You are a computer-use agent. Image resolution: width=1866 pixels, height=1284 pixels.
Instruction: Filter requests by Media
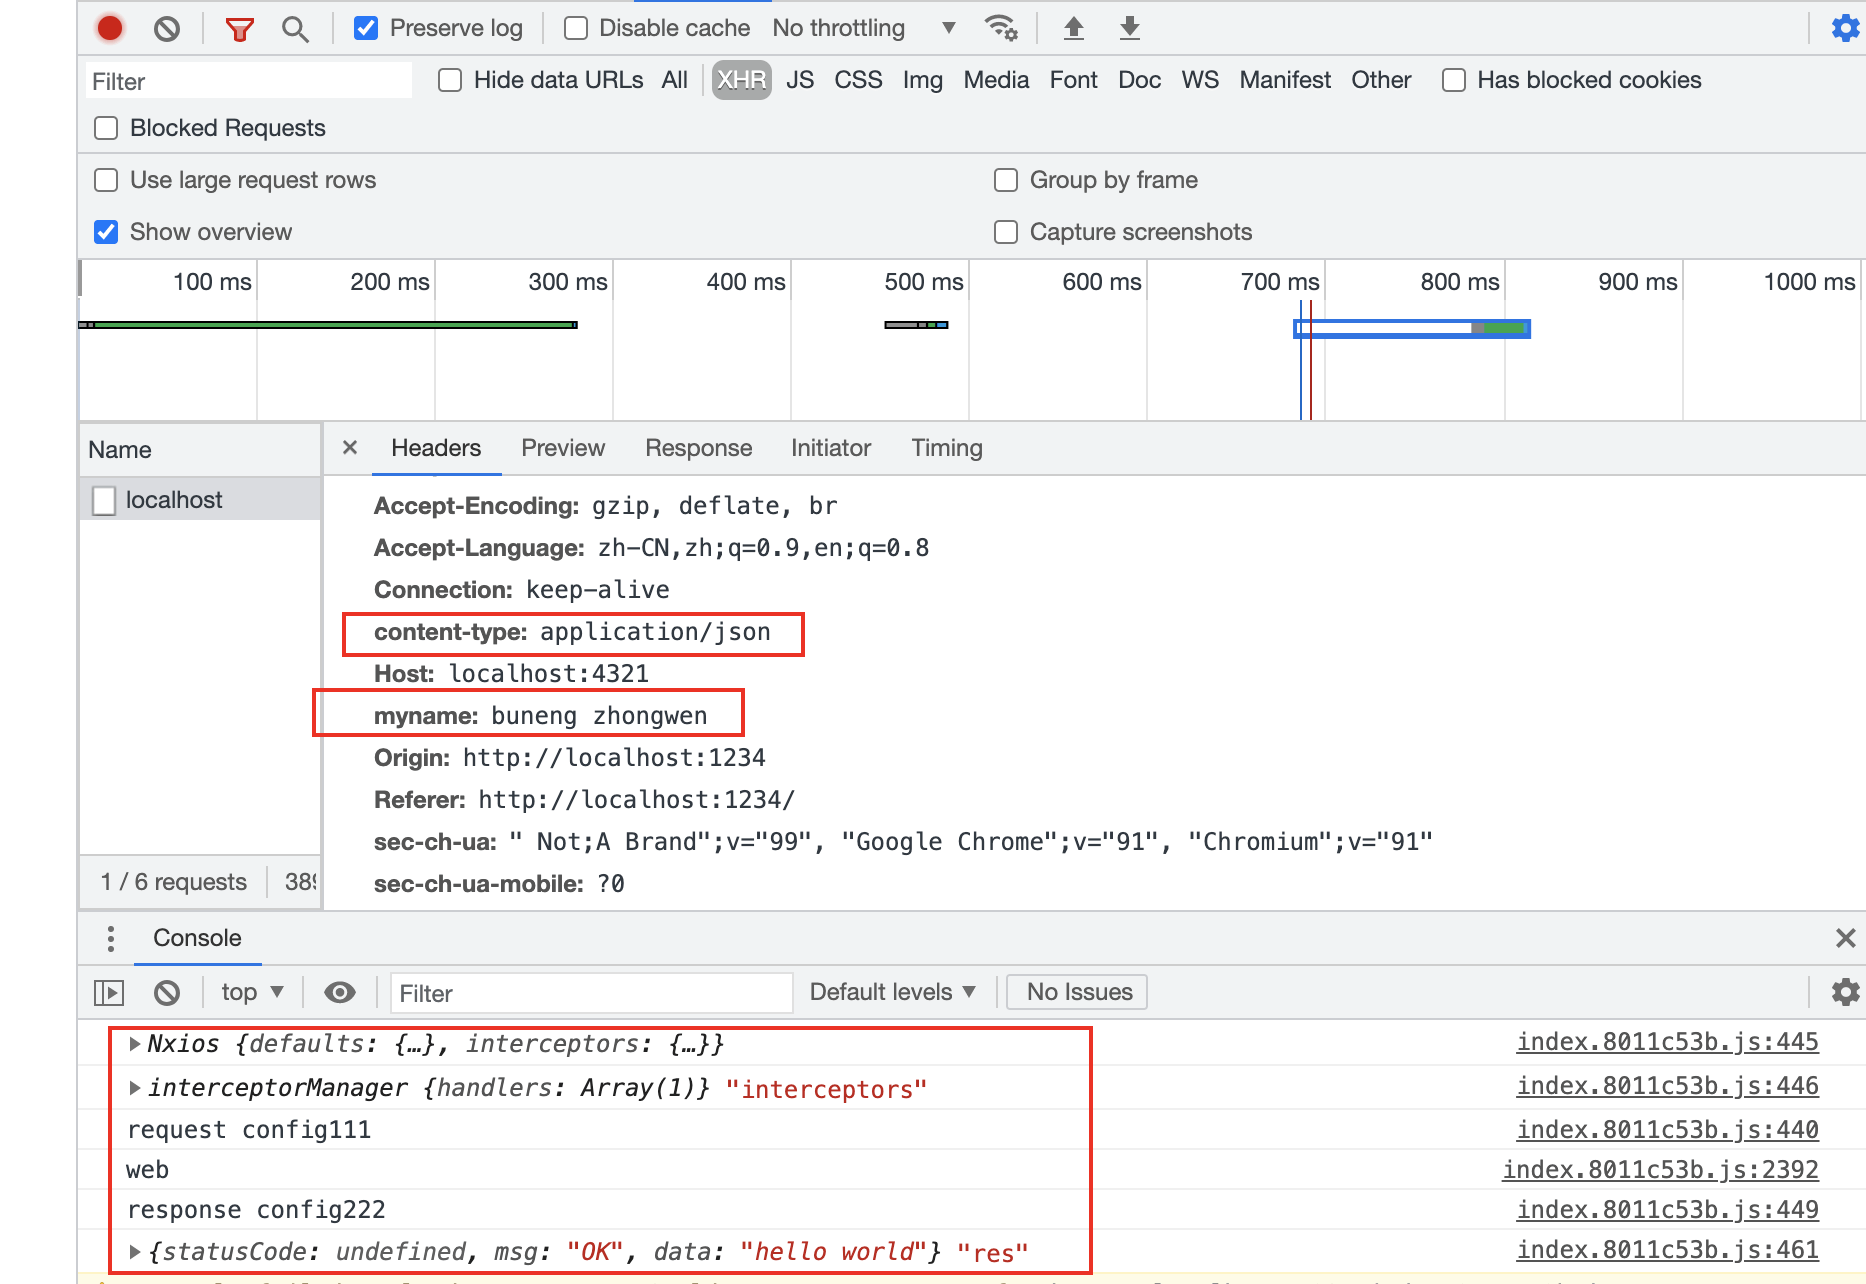(x=996, y=80)
